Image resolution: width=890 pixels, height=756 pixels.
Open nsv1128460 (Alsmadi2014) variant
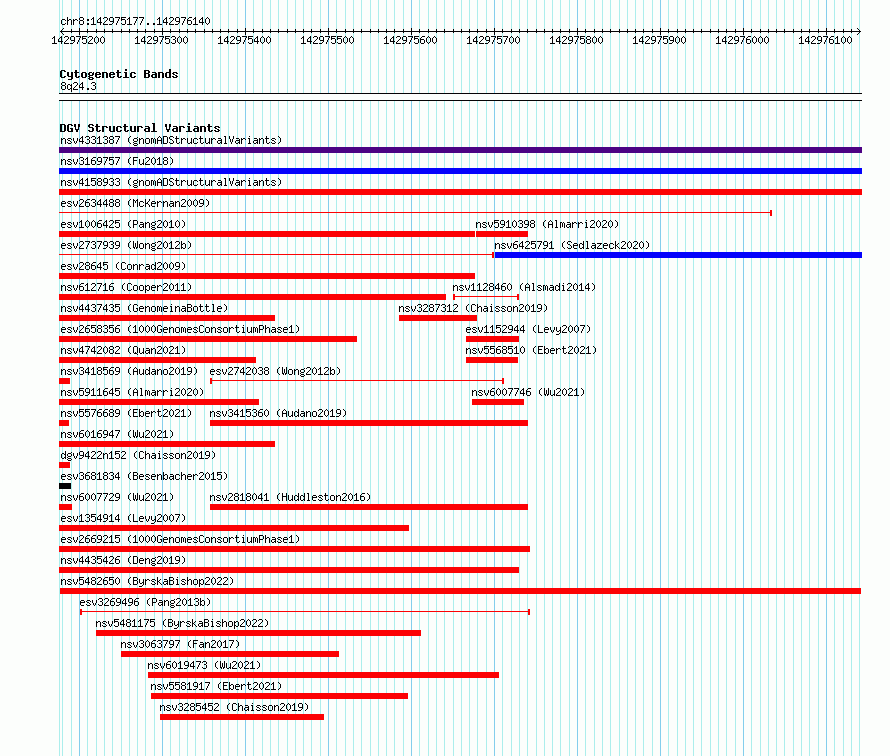524,287
